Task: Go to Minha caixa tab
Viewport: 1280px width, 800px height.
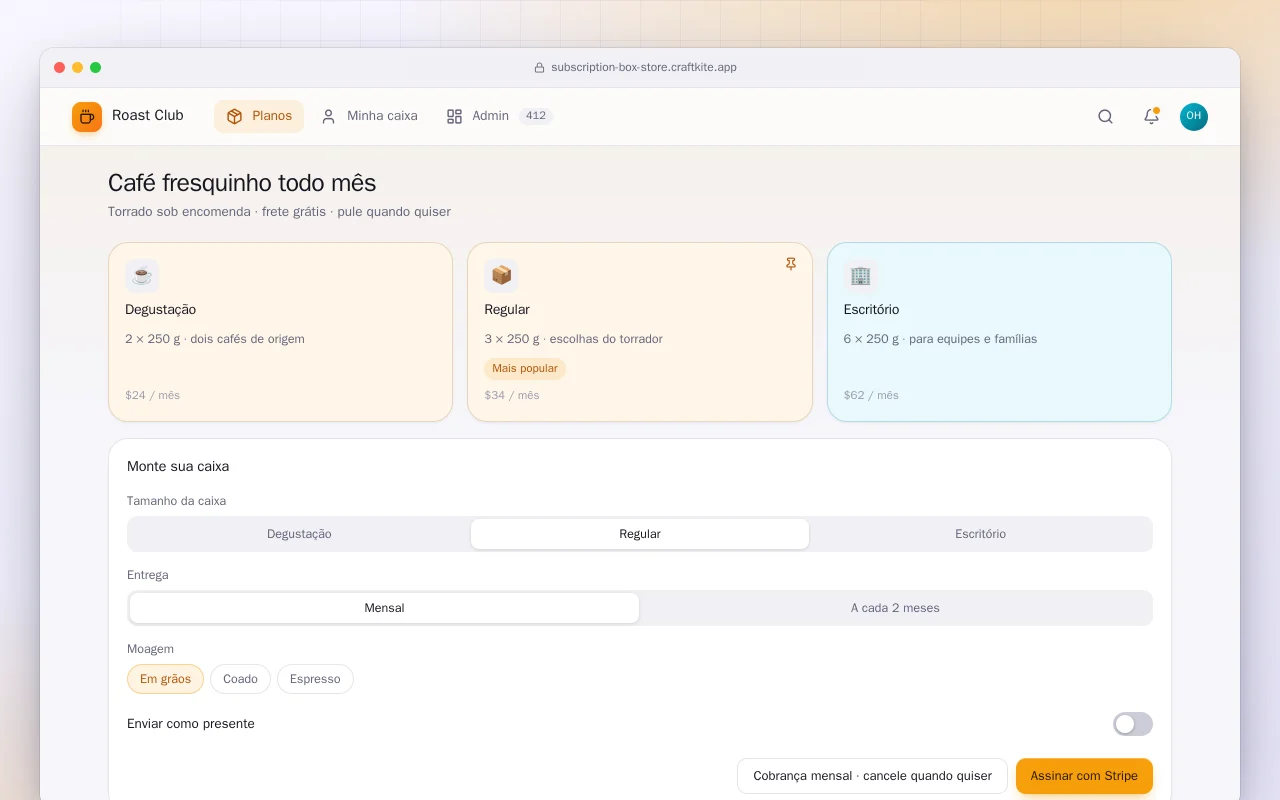Action: [369, 116]
